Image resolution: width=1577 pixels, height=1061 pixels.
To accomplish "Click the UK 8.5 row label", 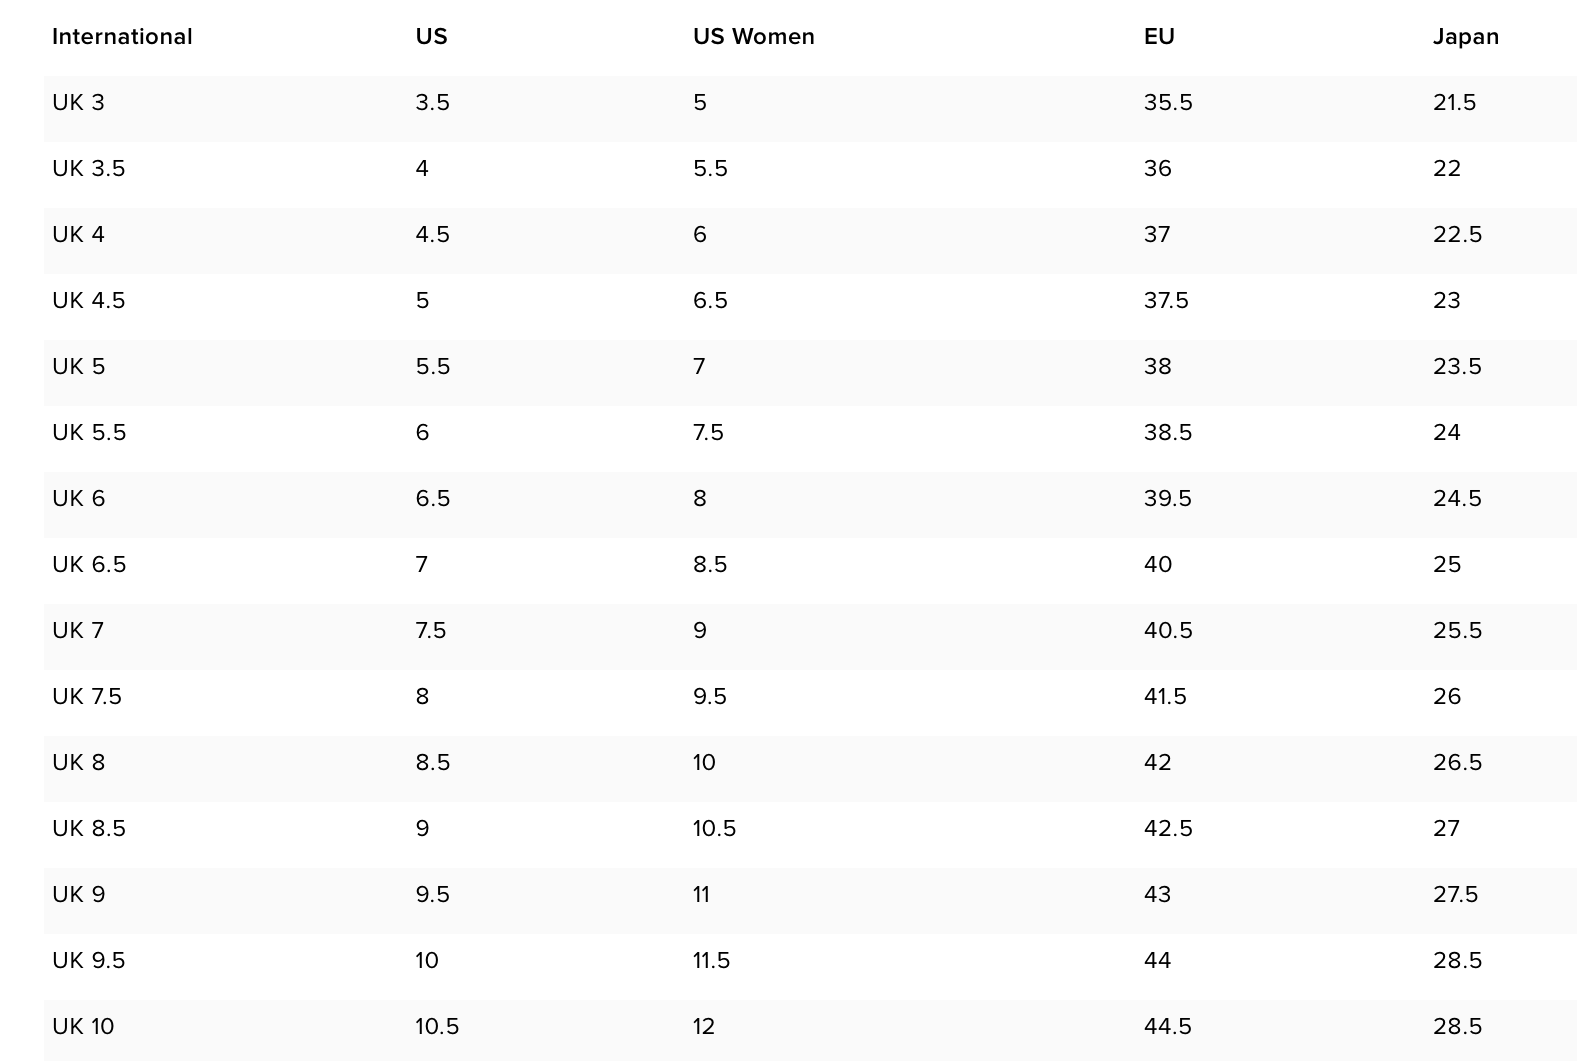I will point(88,829).
